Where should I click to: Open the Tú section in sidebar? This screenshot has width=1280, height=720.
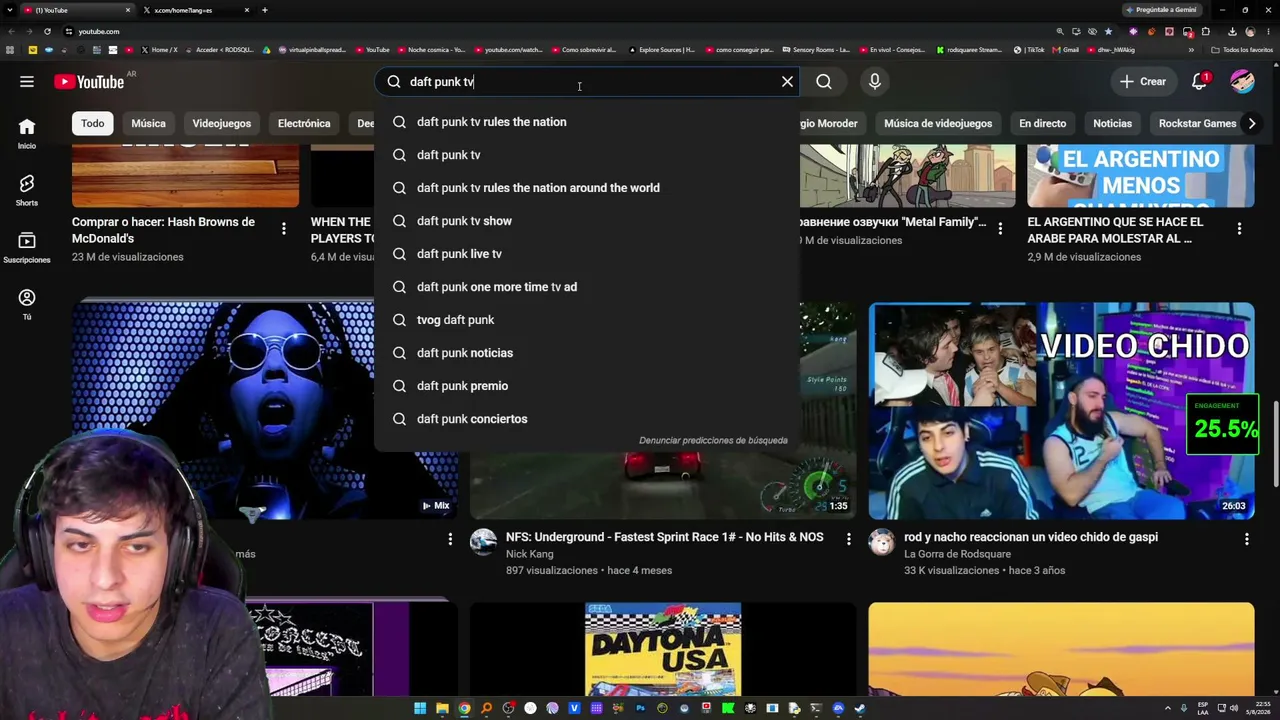tap(27, 304)
